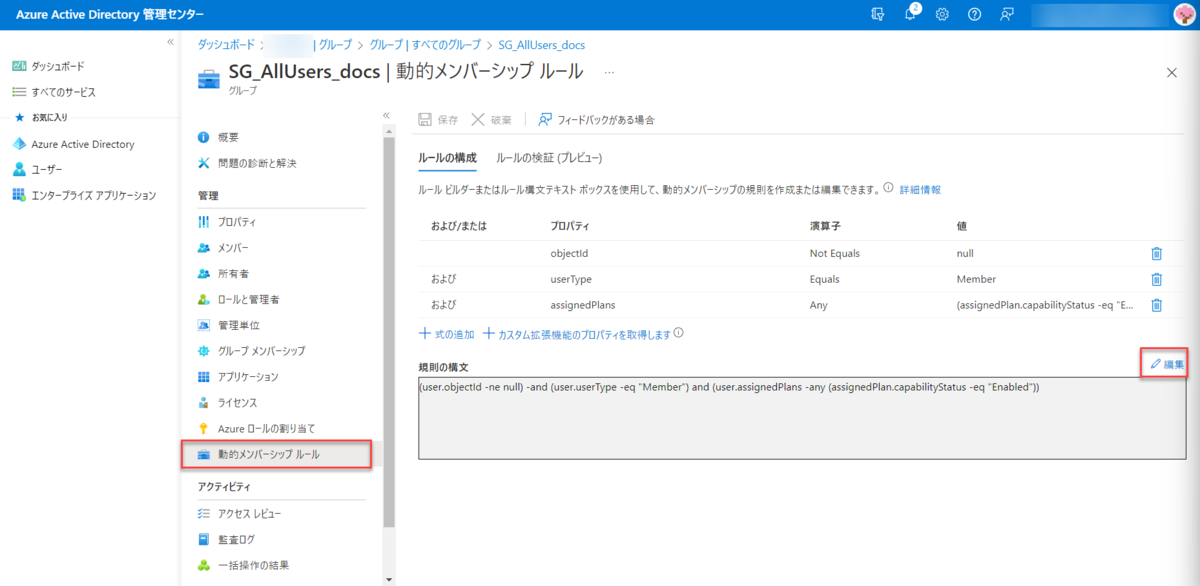Screen dimensions: 1200x586
Task: Click グループ | すべてのグループ breadcrumb
Action: [427, 44]
